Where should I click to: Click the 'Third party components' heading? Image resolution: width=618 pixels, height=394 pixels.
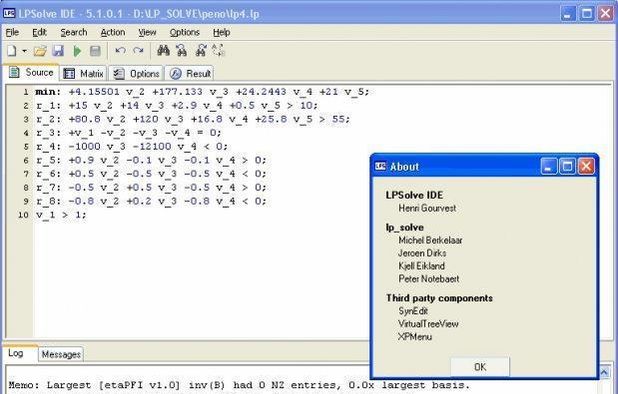coord(439,298)
